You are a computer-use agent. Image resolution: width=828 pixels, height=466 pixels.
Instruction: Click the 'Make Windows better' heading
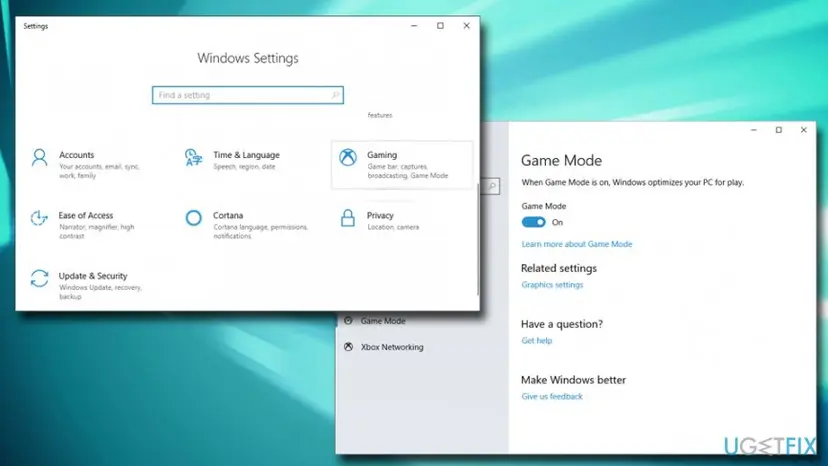coord(573,380)
